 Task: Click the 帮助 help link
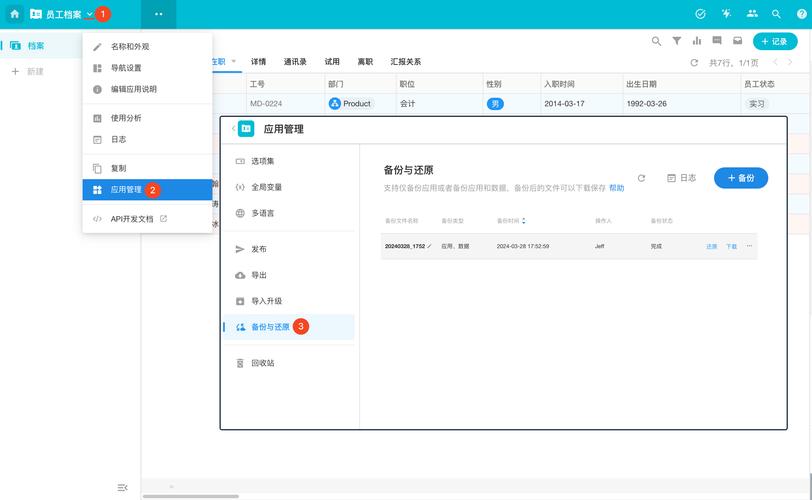point(617,188)
